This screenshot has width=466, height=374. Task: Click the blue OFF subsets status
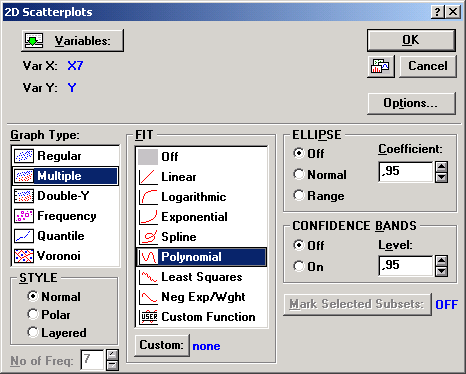(447, 304)
